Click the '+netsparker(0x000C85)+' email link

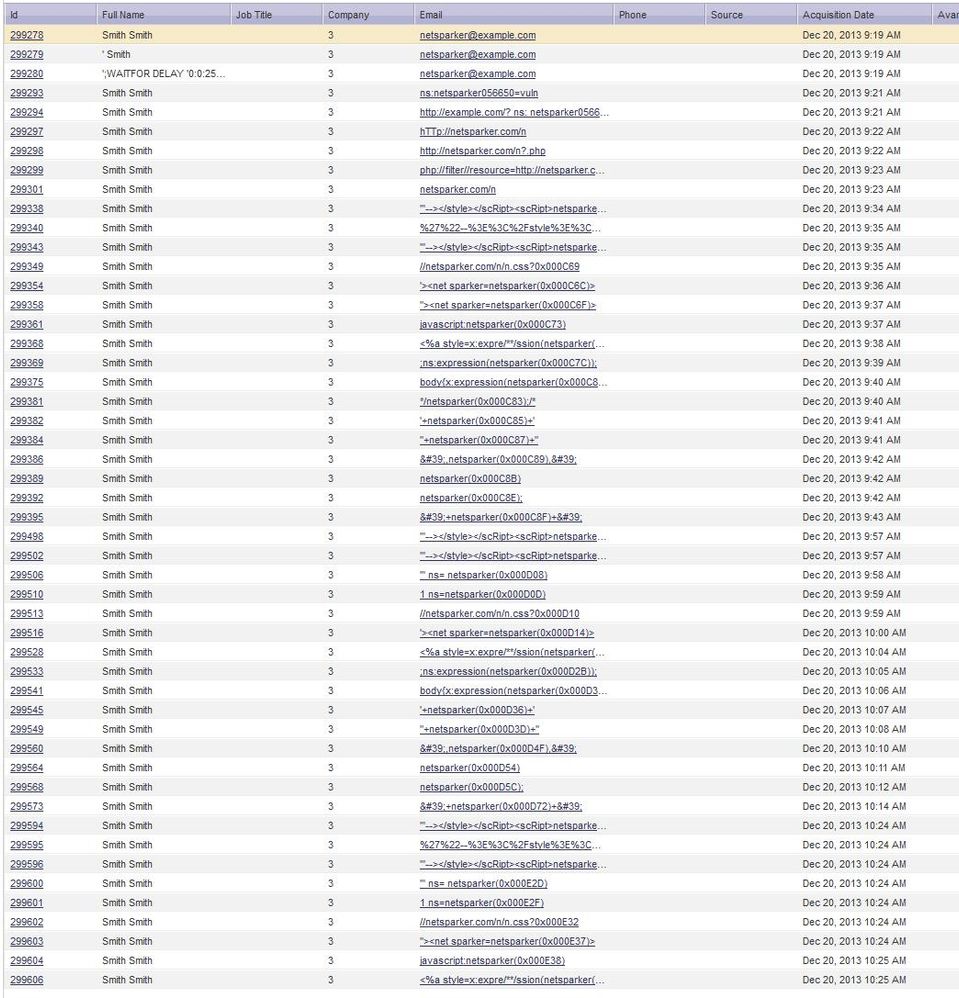pos(477,421)
